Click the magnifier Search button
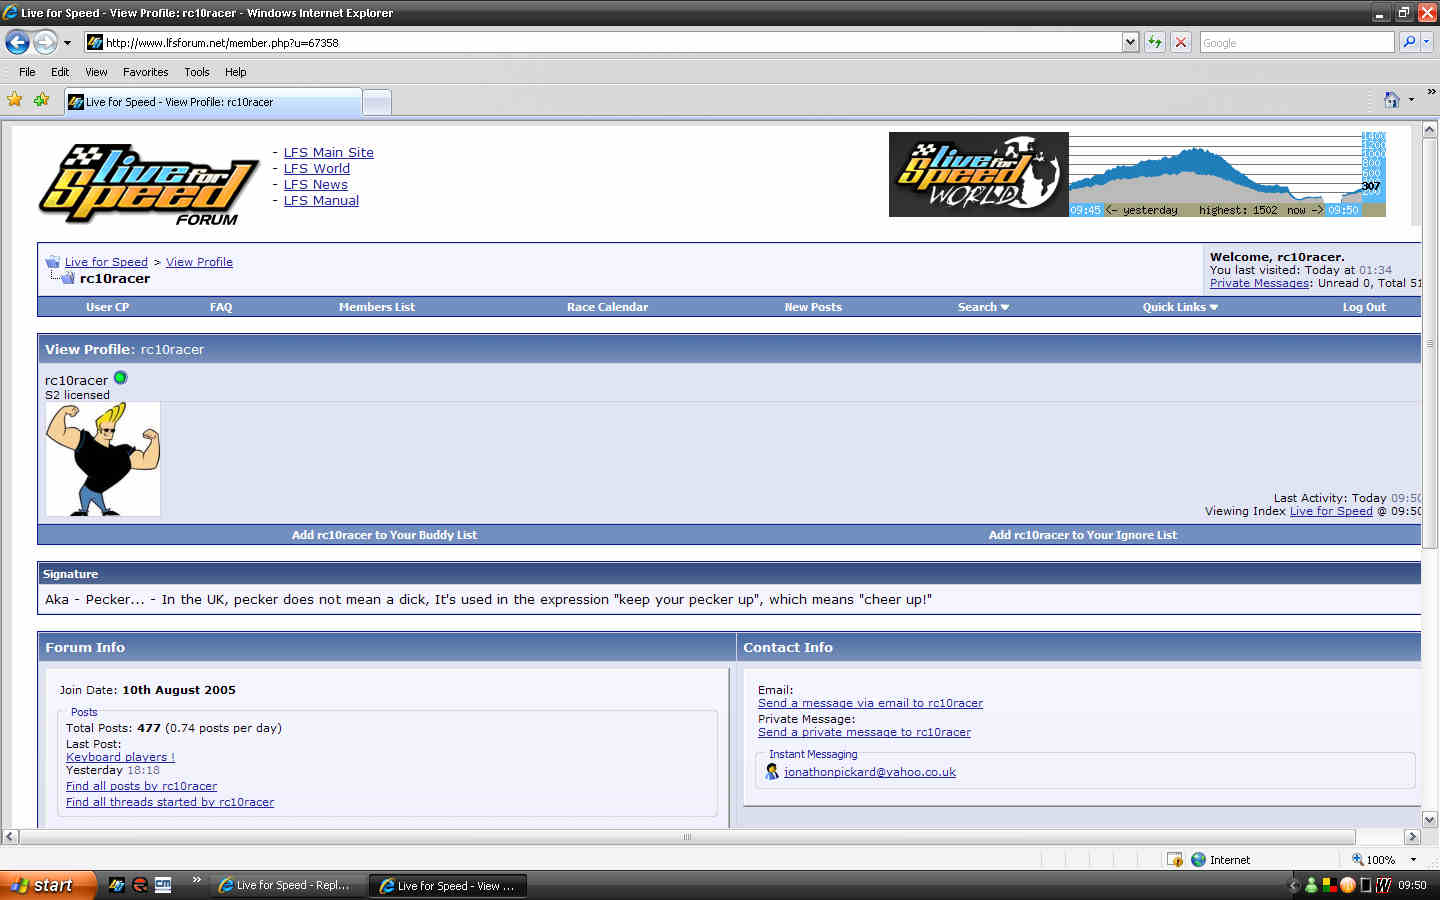 click(1408, 42)
